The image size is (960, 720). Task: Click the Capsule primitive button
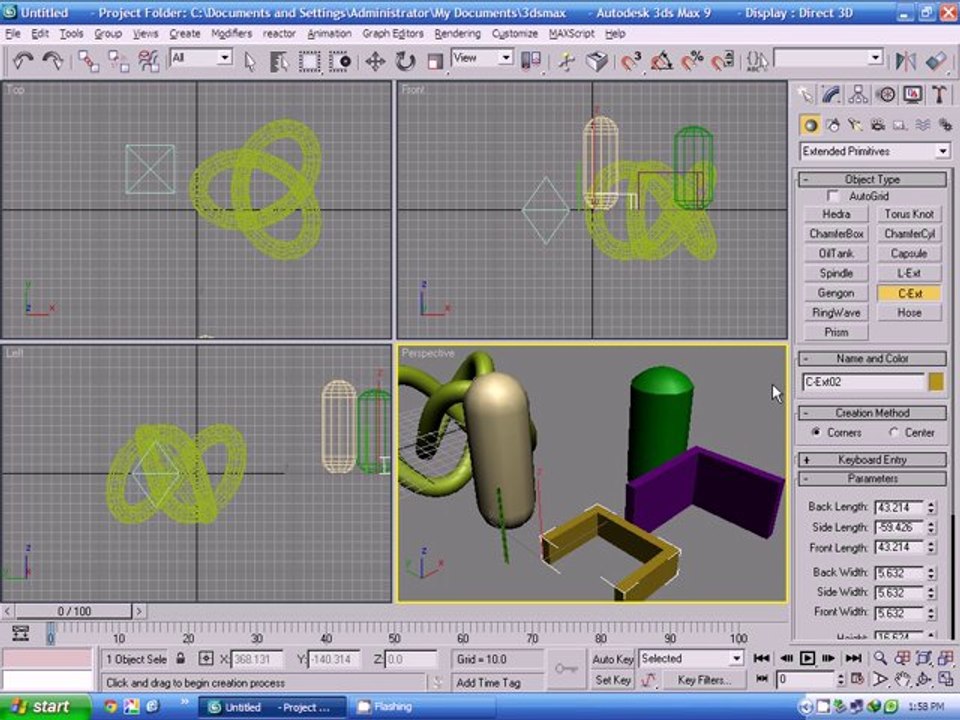pos(909,253)
